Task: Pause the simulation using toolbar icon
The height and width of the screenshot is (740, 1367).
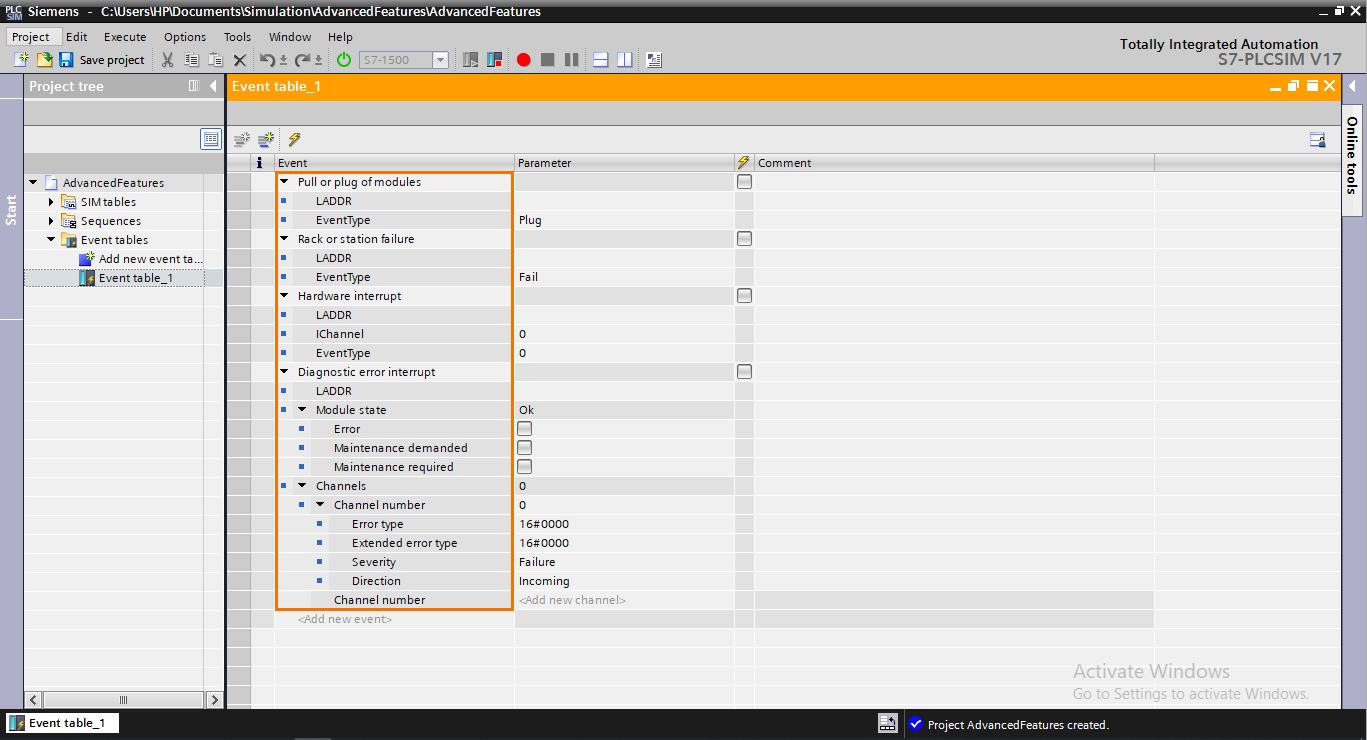Action: [571, 59]
